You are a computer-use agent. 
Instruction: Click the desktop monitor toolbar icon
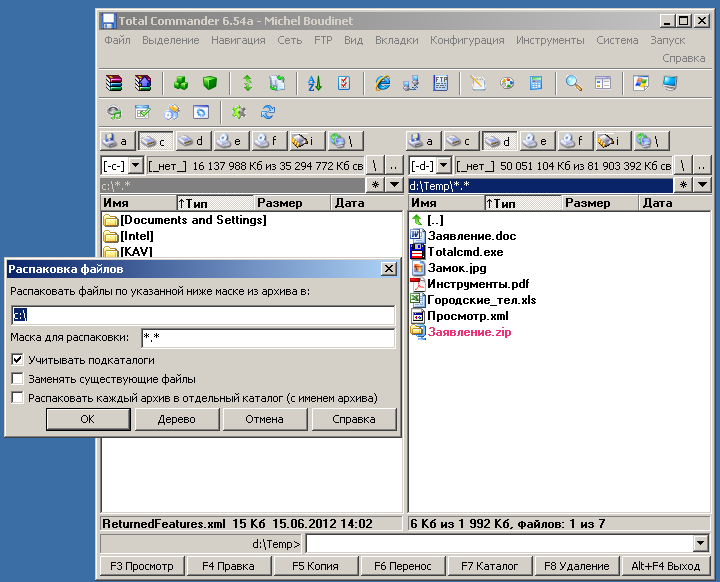[x=670, y=83]
